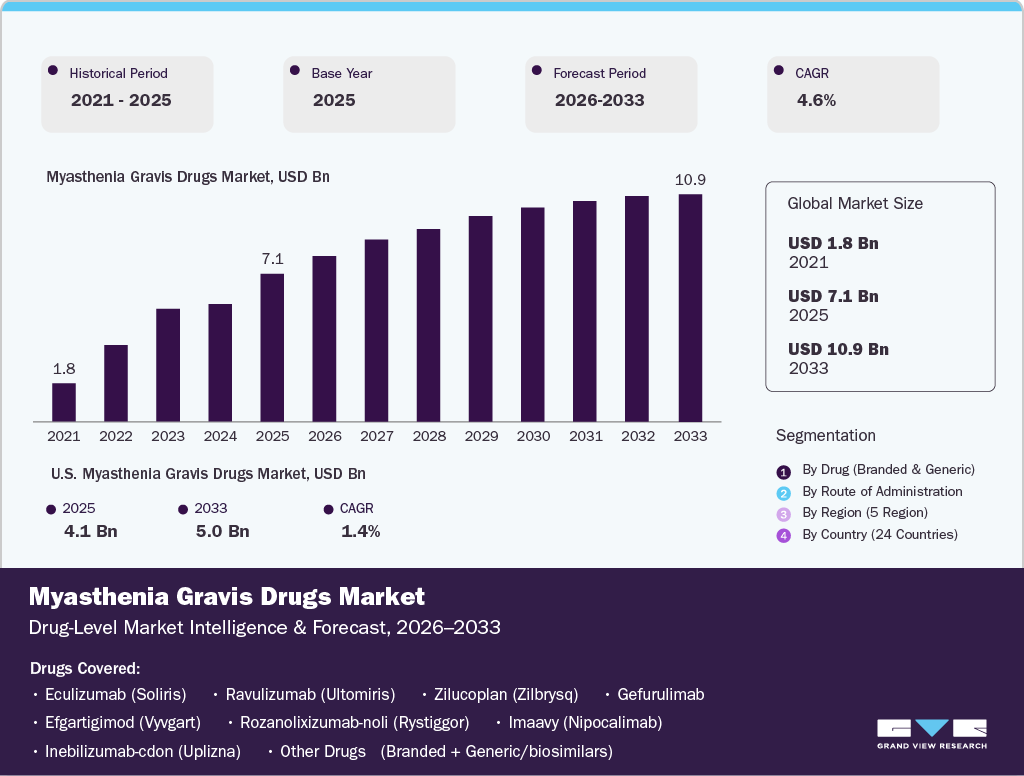The width and height of the screenshot is (1024, 776).
Task: Click Eculizumab (Soliris) drug entry
Action: click(x=116, y=694)
